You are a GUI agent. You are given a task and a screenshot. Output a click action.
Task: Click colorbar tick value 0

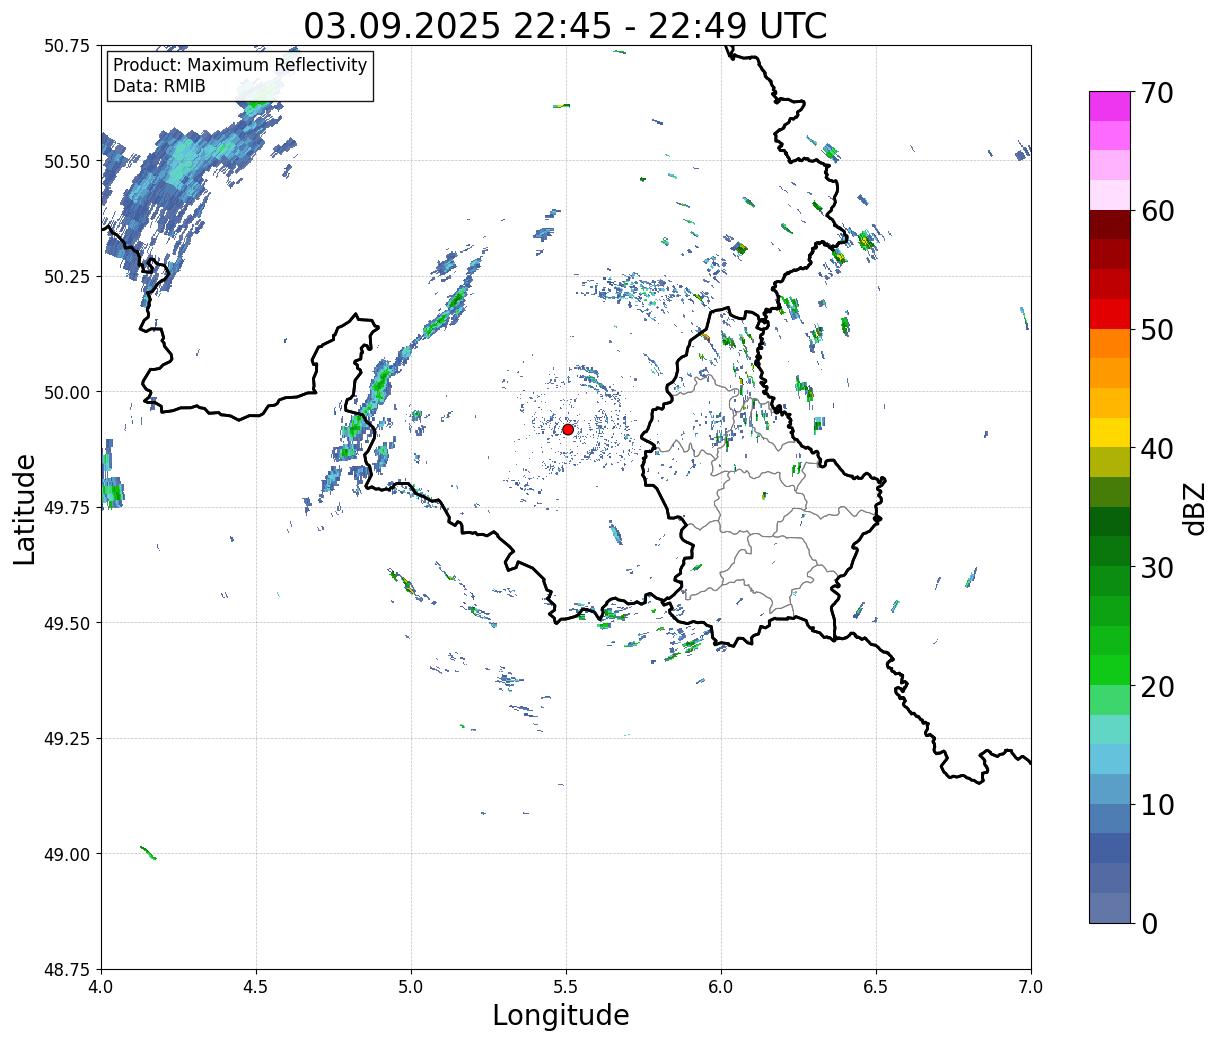1148,923
